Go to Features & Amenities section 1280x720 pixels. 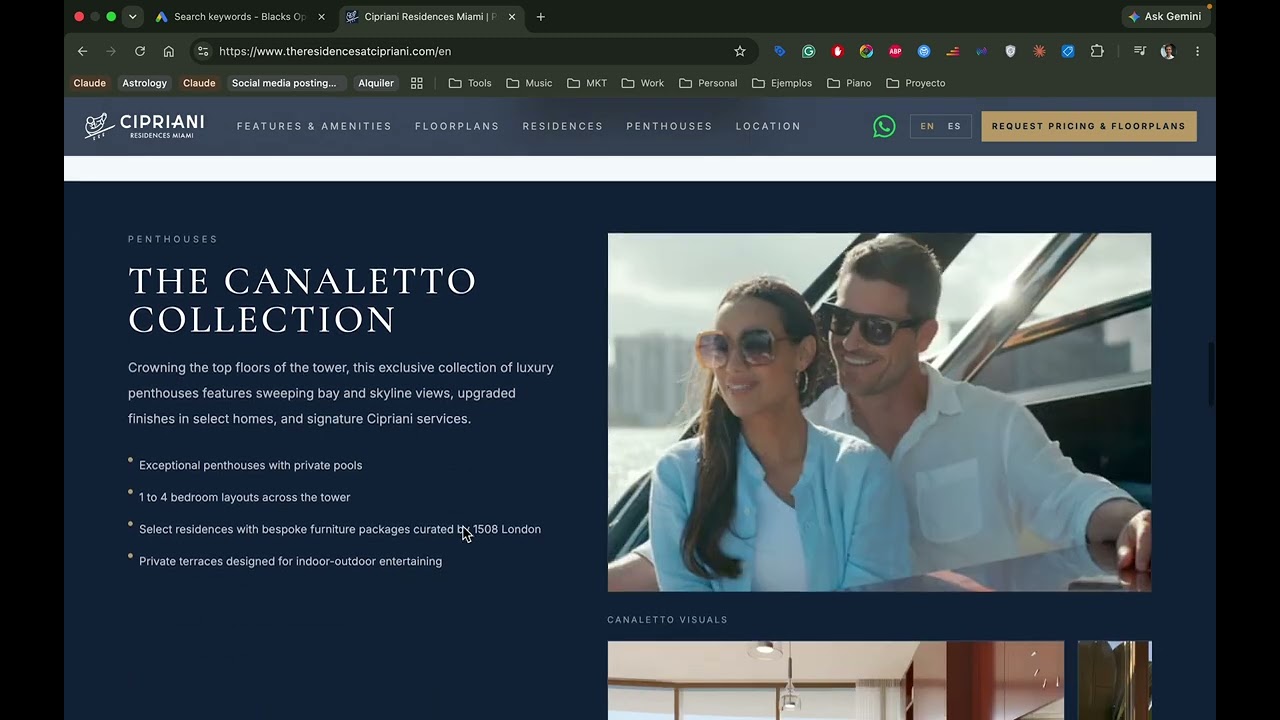click(314, 126)
